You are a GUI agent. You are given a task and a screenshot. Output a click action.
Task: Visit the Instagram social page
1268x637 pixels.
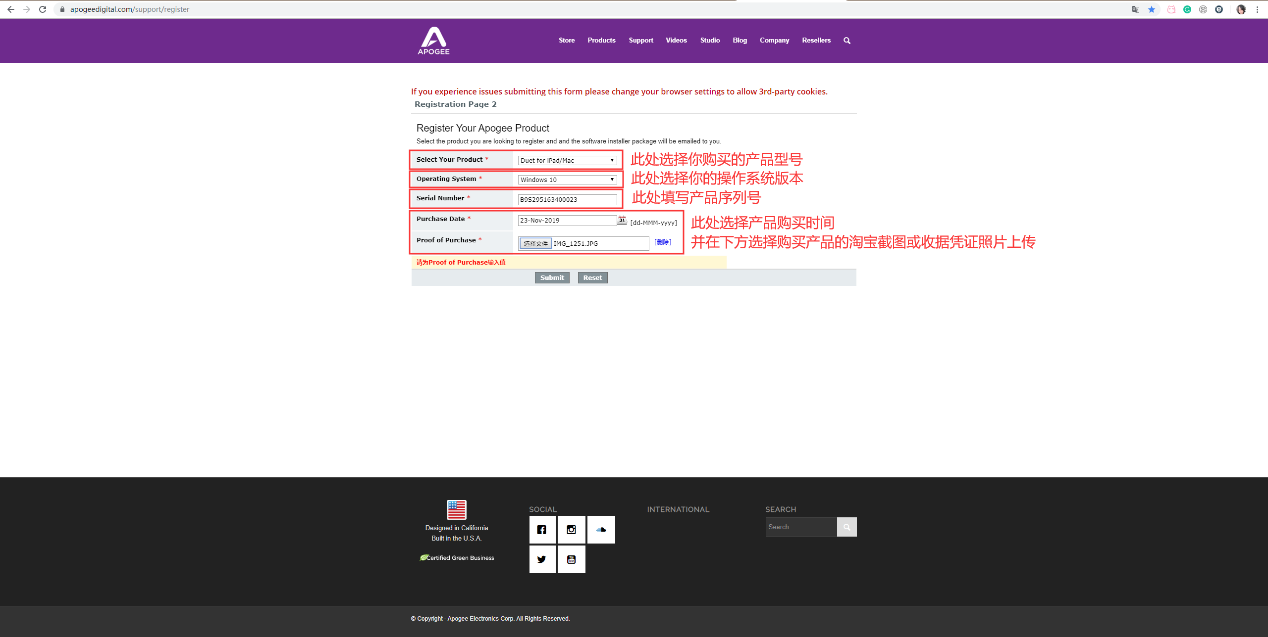coord(571,530)
